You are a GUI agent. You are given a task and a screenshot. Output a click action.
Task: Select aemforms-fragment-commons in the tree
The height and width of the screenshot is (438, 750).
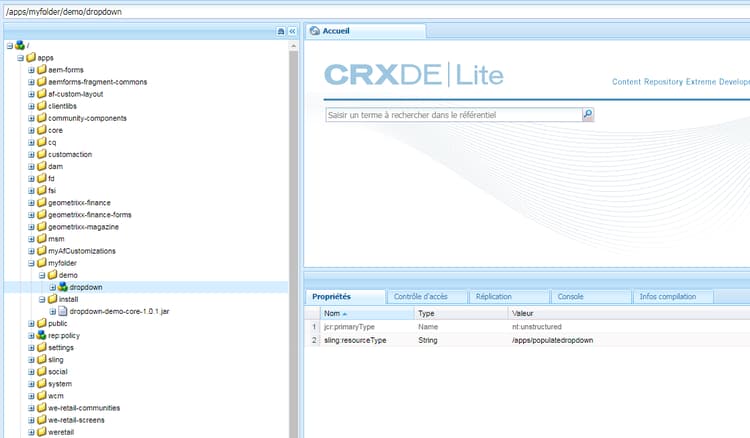pyautogui.click(x=98, y=82)
